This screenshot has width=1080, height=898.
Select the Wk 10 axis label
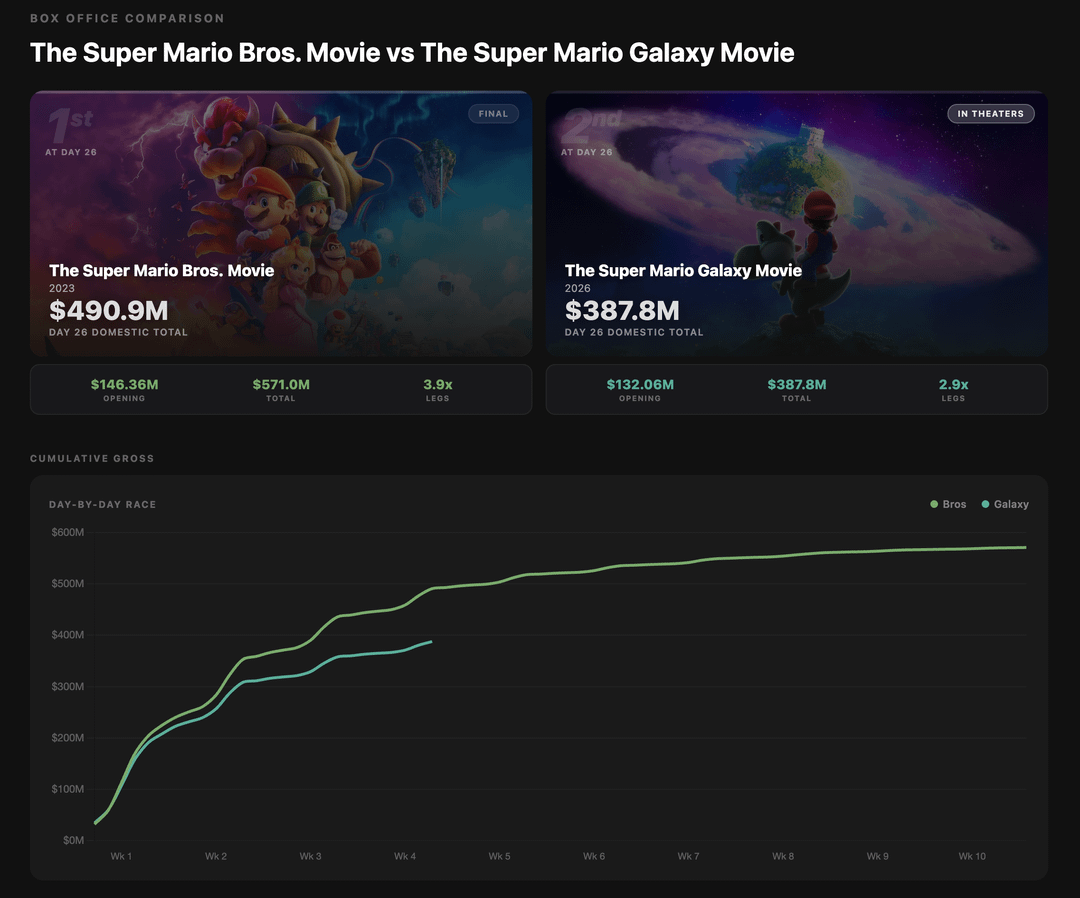point(972,857)
